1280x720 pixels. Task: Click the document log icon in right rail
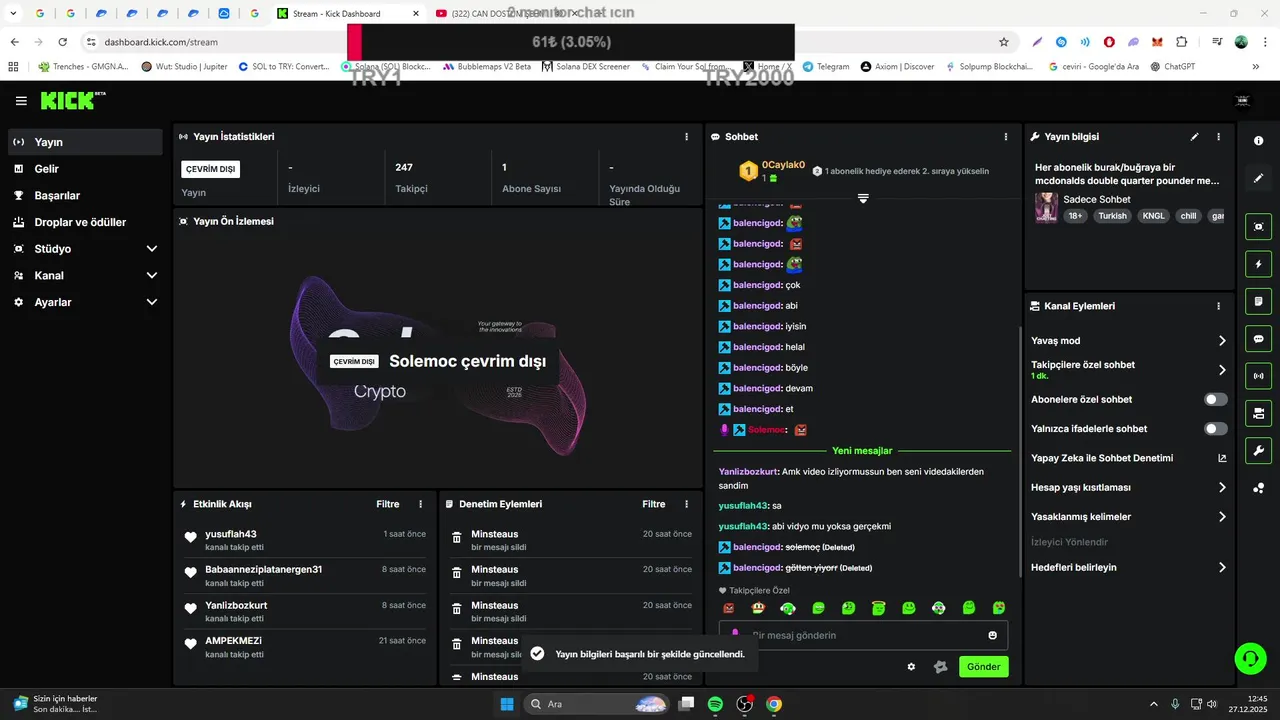tap(1258, 301)
